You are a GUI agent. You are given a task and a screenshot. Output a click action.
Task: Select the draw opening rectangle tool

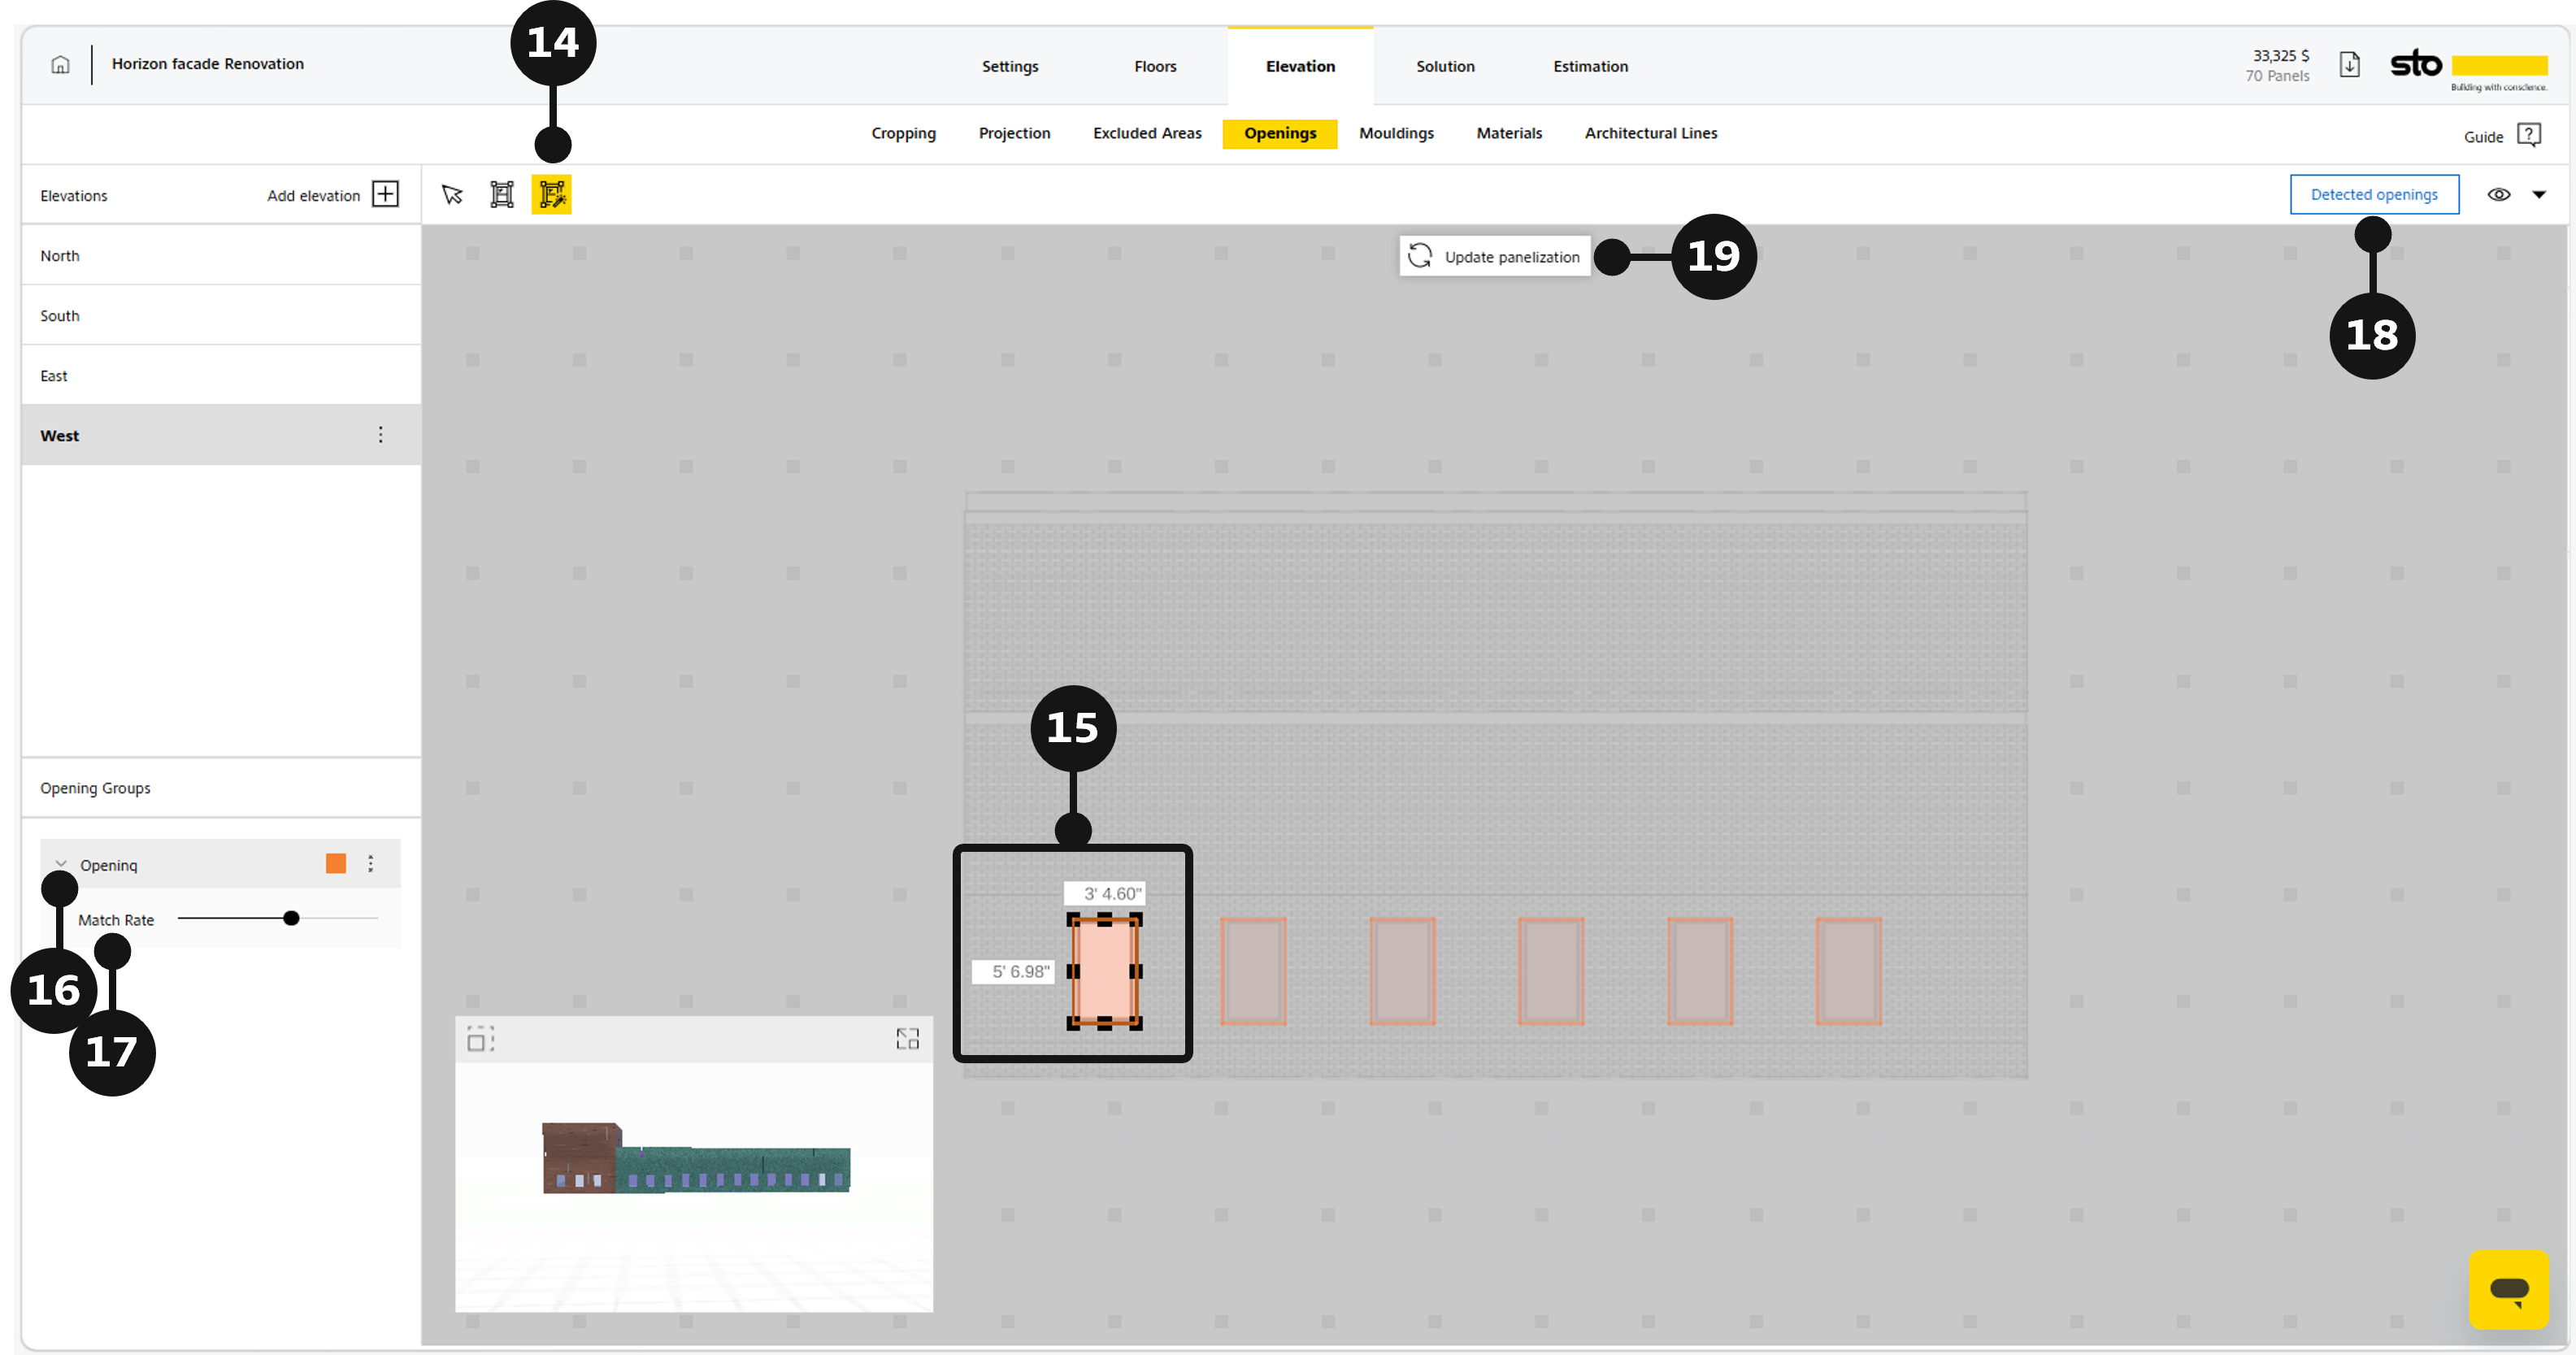[502, 194]
